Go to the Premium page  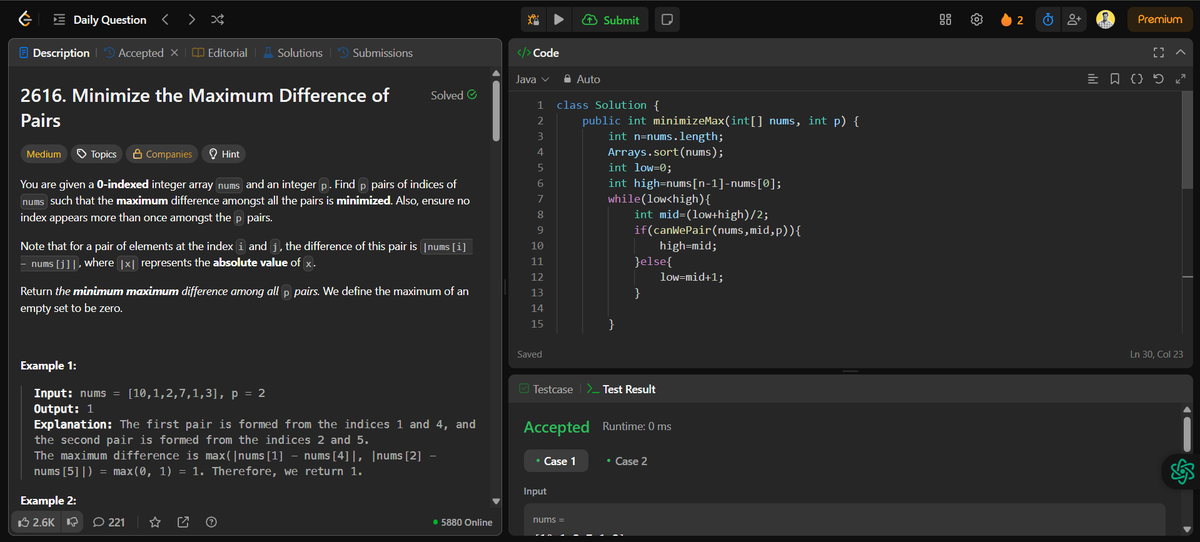(x=1160, y=20)
